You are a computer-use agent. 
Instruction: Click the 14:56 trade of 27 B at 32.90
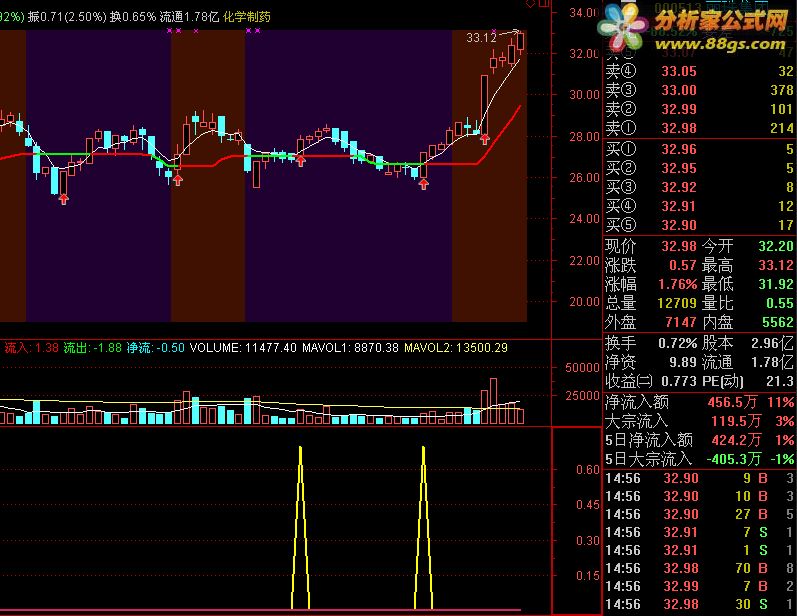tap(699, 514)
